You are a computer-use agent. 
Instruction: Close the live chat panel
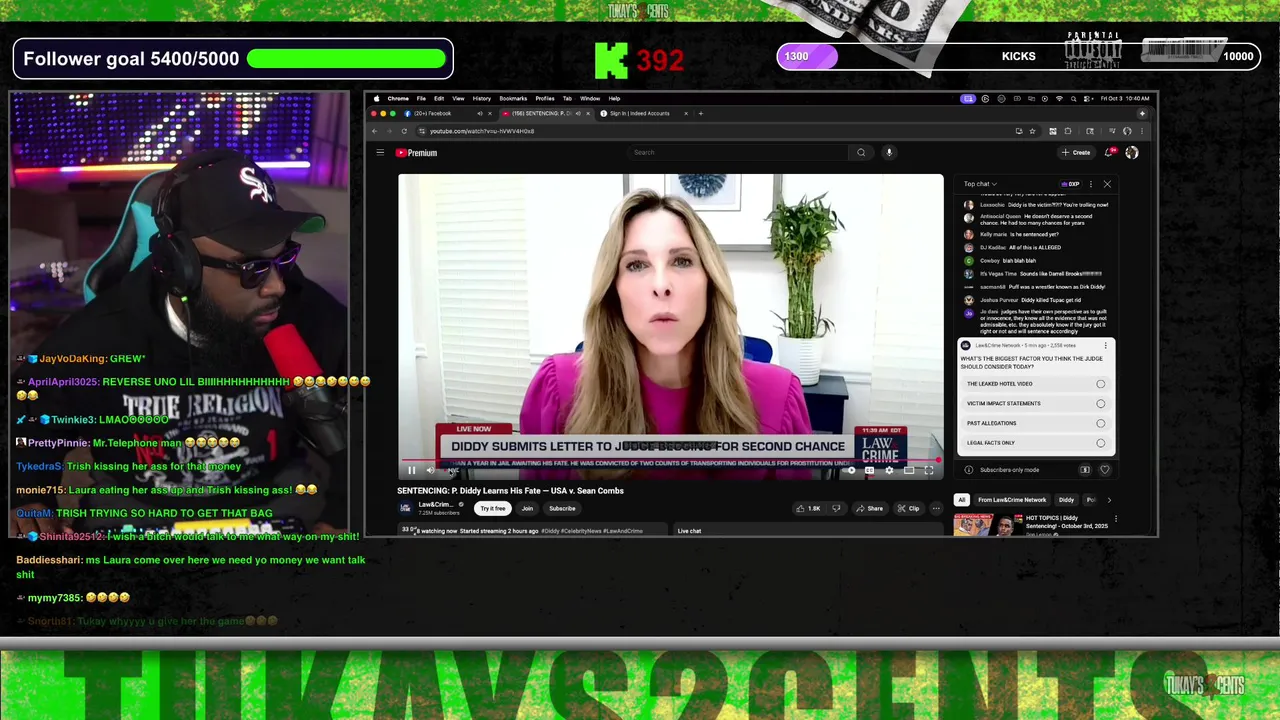pyautogui.click(x=1107, y=184)
